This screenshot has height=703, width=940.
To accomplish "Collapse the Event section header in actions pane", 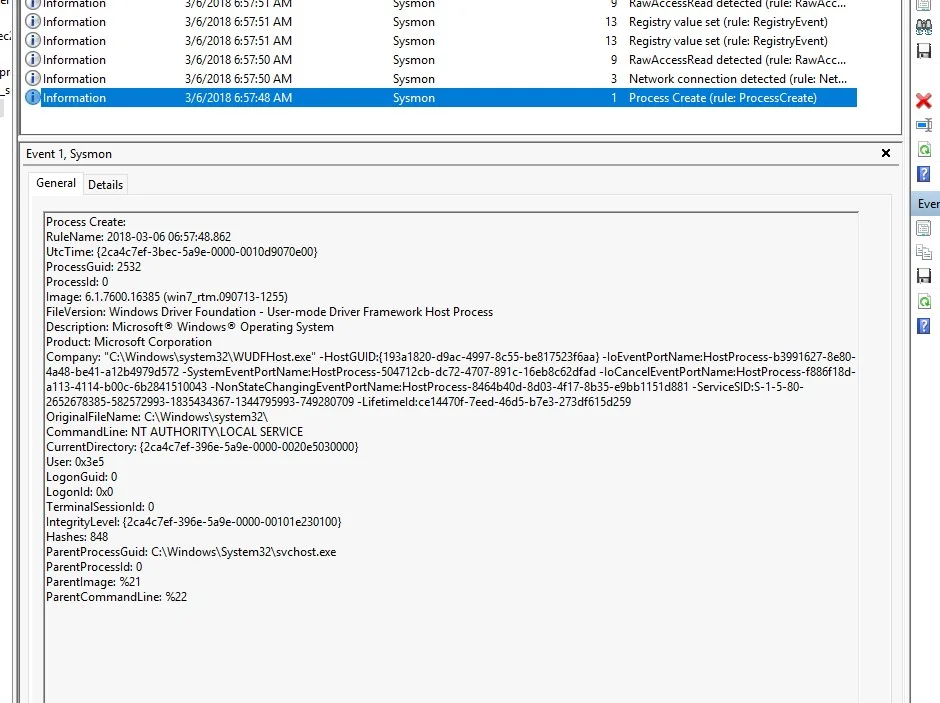I will pos(928,204).
